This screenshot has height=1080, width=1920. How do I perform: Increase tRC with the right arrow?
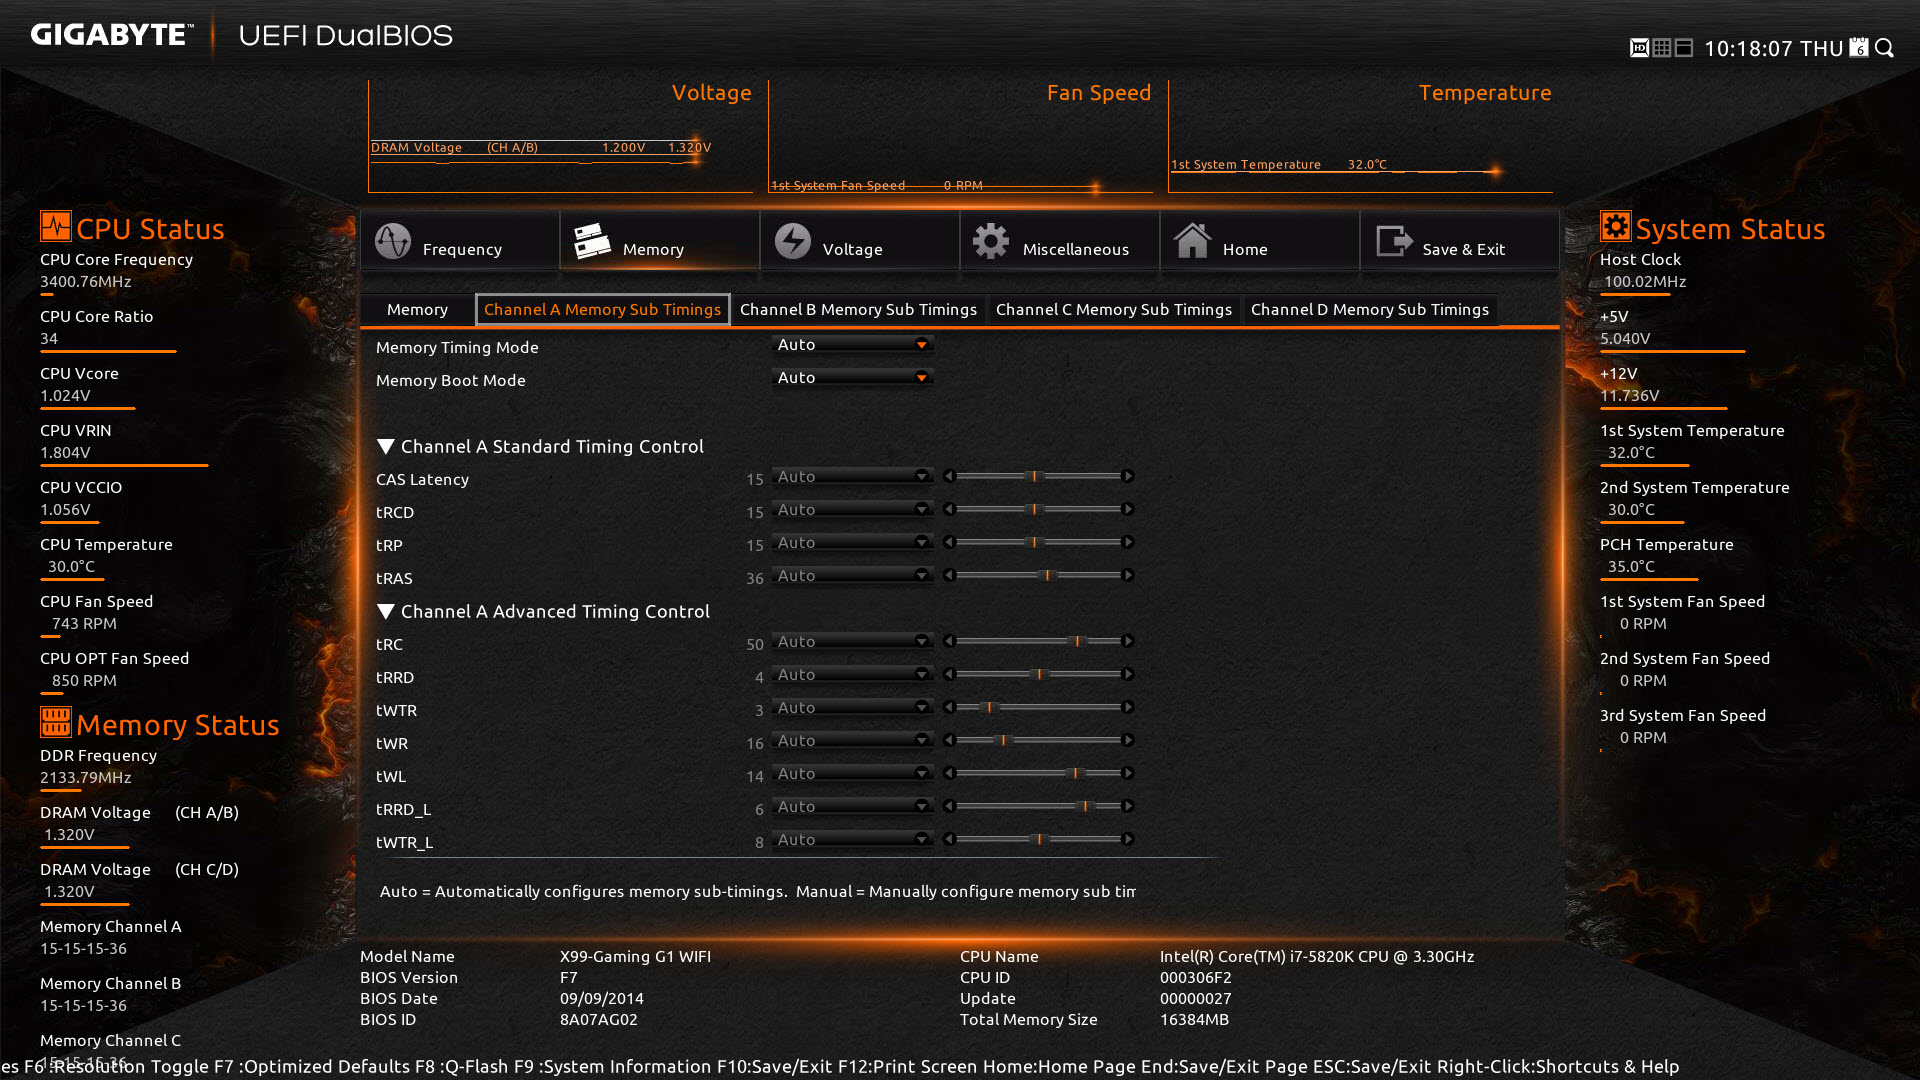coord(1128,642)
